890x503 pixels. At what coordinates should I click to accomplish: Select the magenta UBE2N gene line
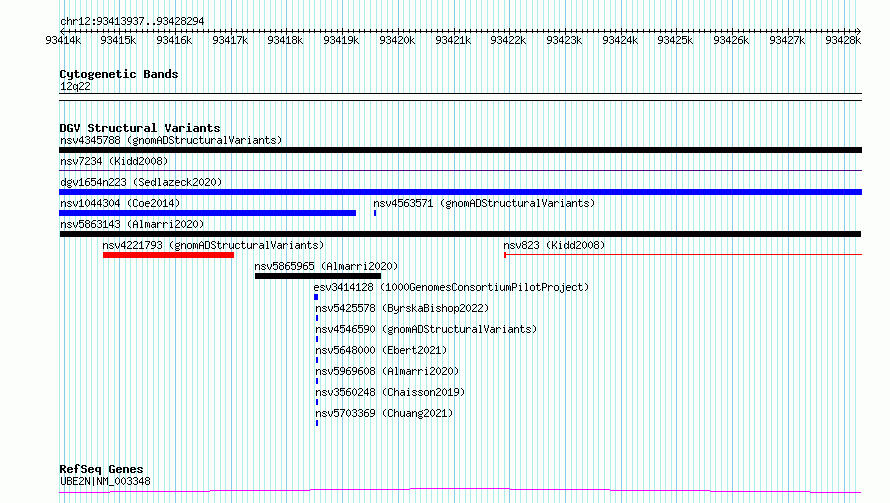coord(460,491)
